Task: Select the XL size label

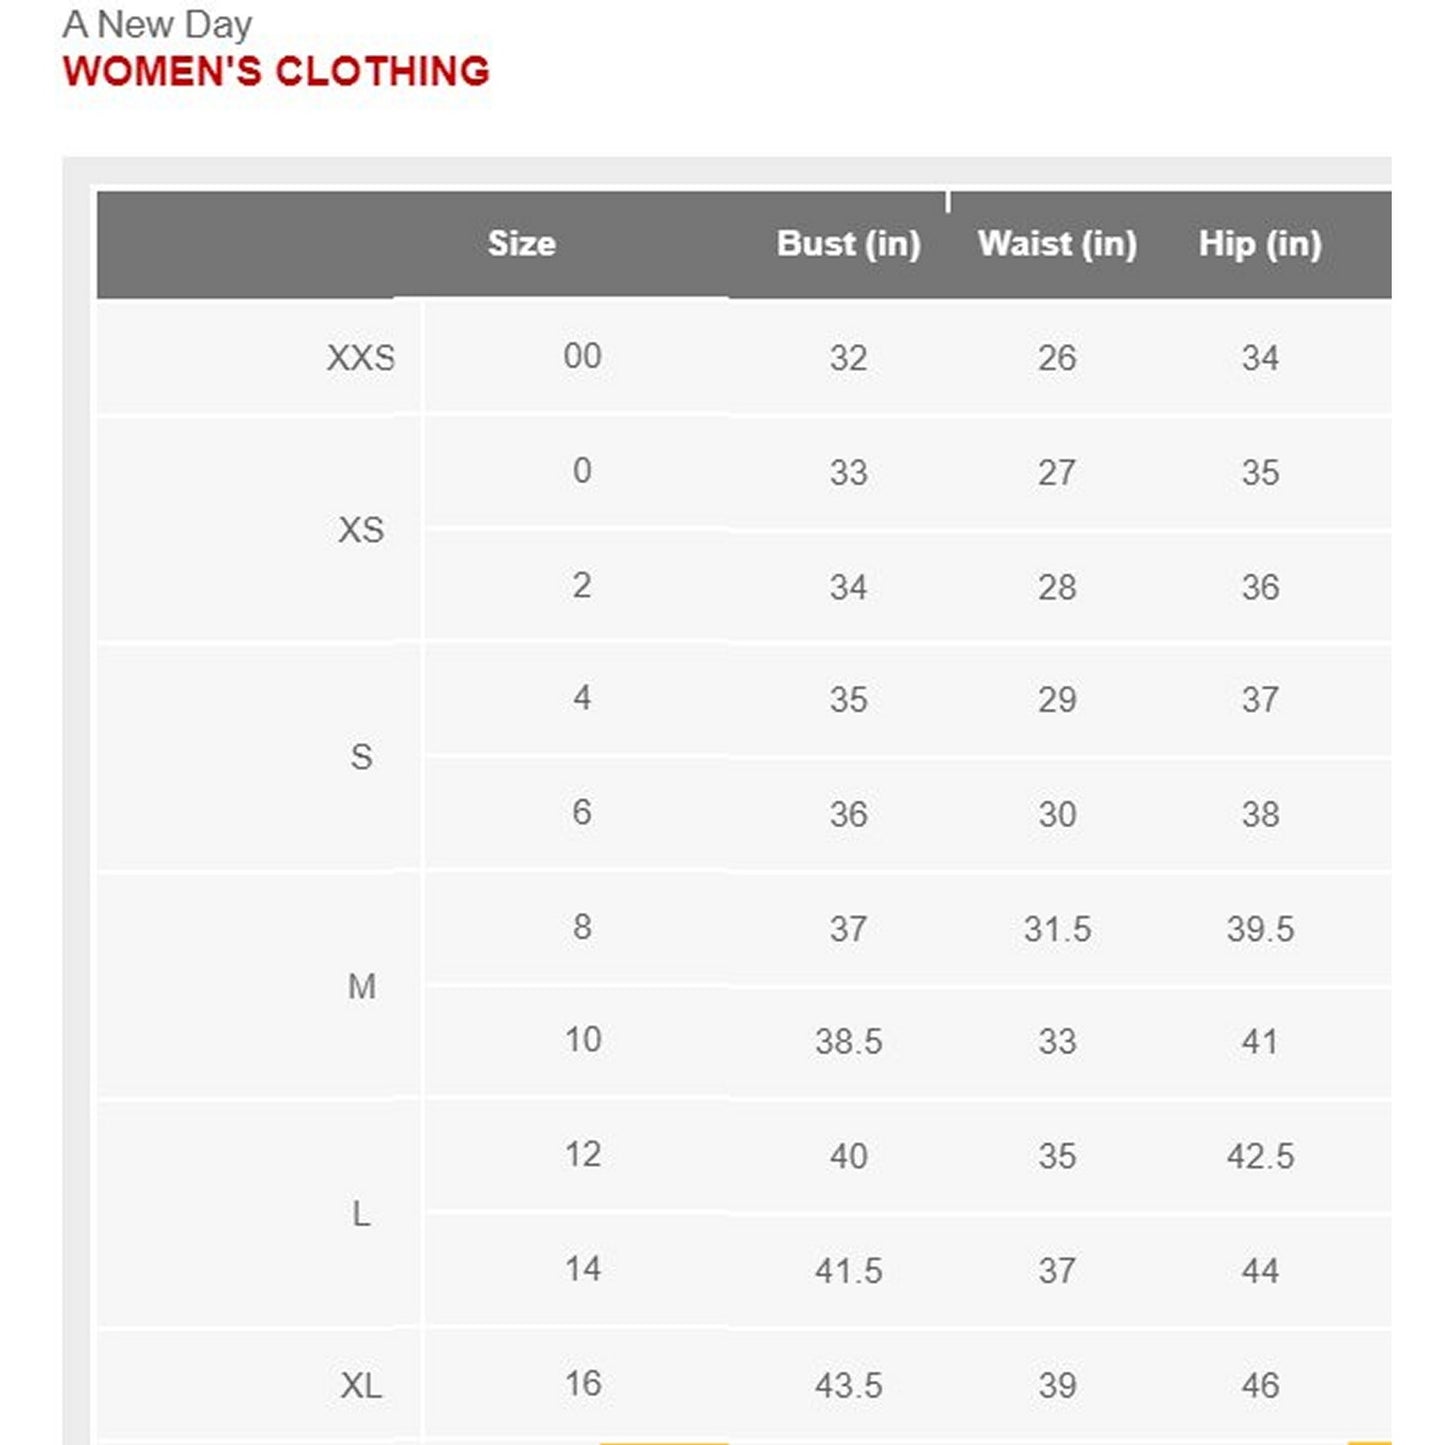Action: click(361, 1386)
